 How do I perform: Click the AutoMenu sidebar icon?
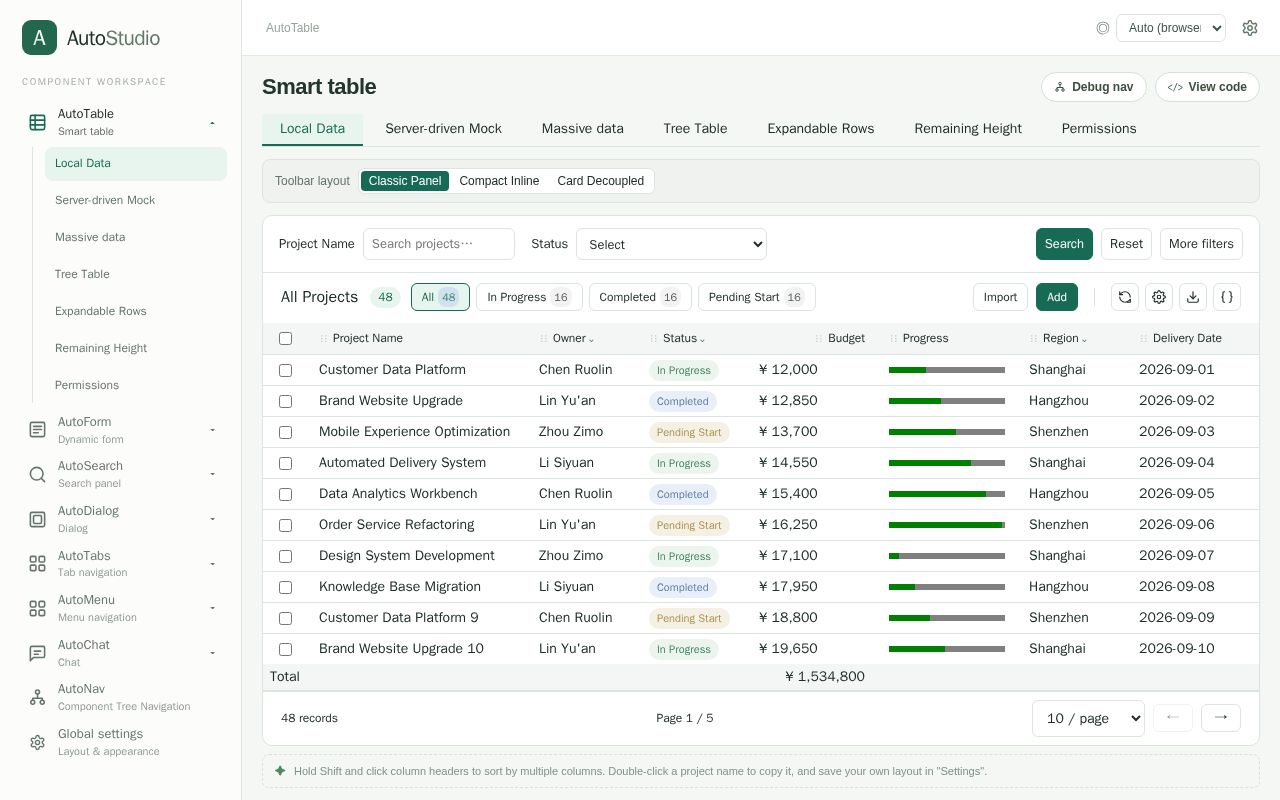[37, 608]
